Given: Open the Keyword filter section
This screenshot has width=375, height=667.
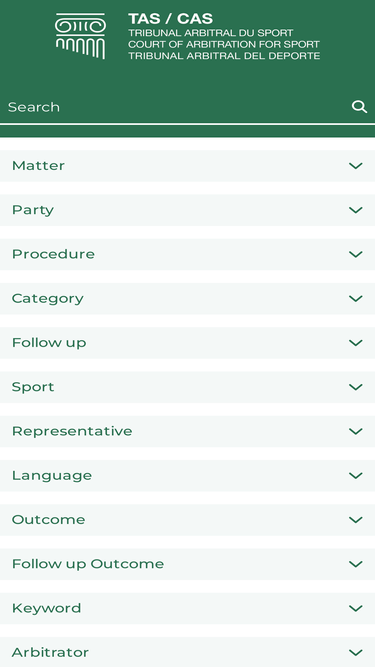Looking at the screenshot, I should coord(188,608).
